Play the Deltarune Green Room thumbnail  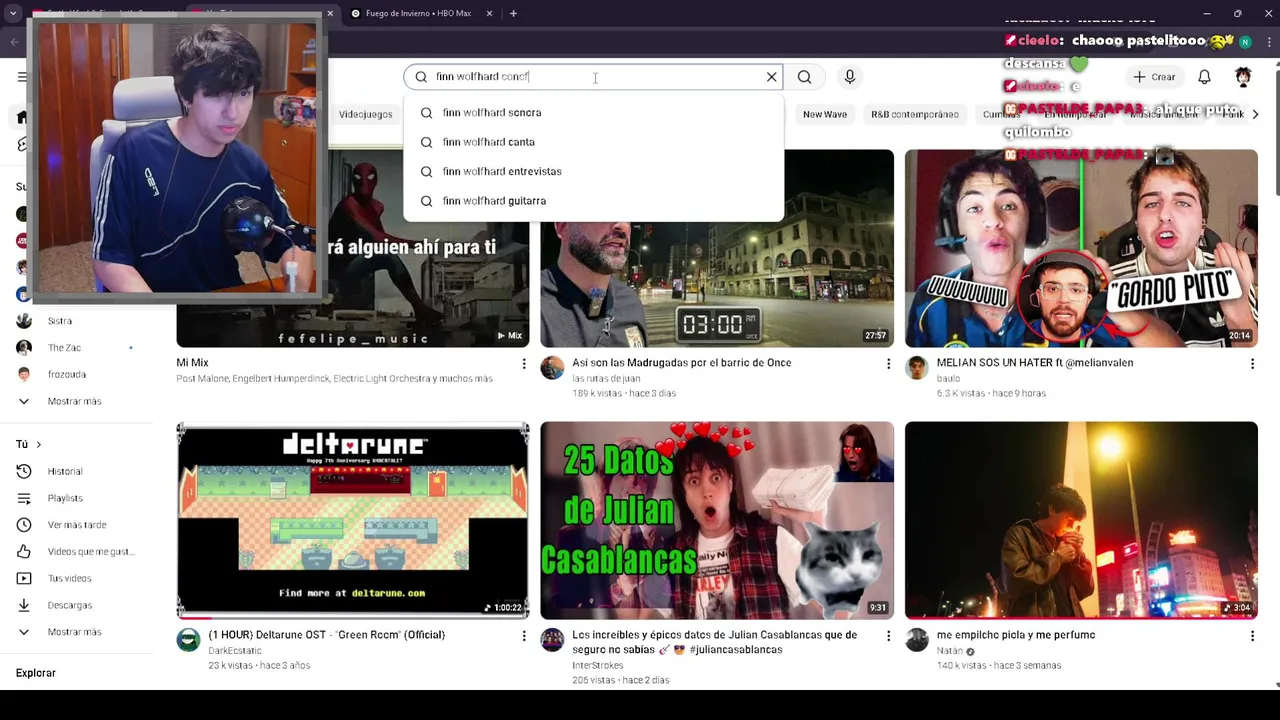[x=352, y=520]
